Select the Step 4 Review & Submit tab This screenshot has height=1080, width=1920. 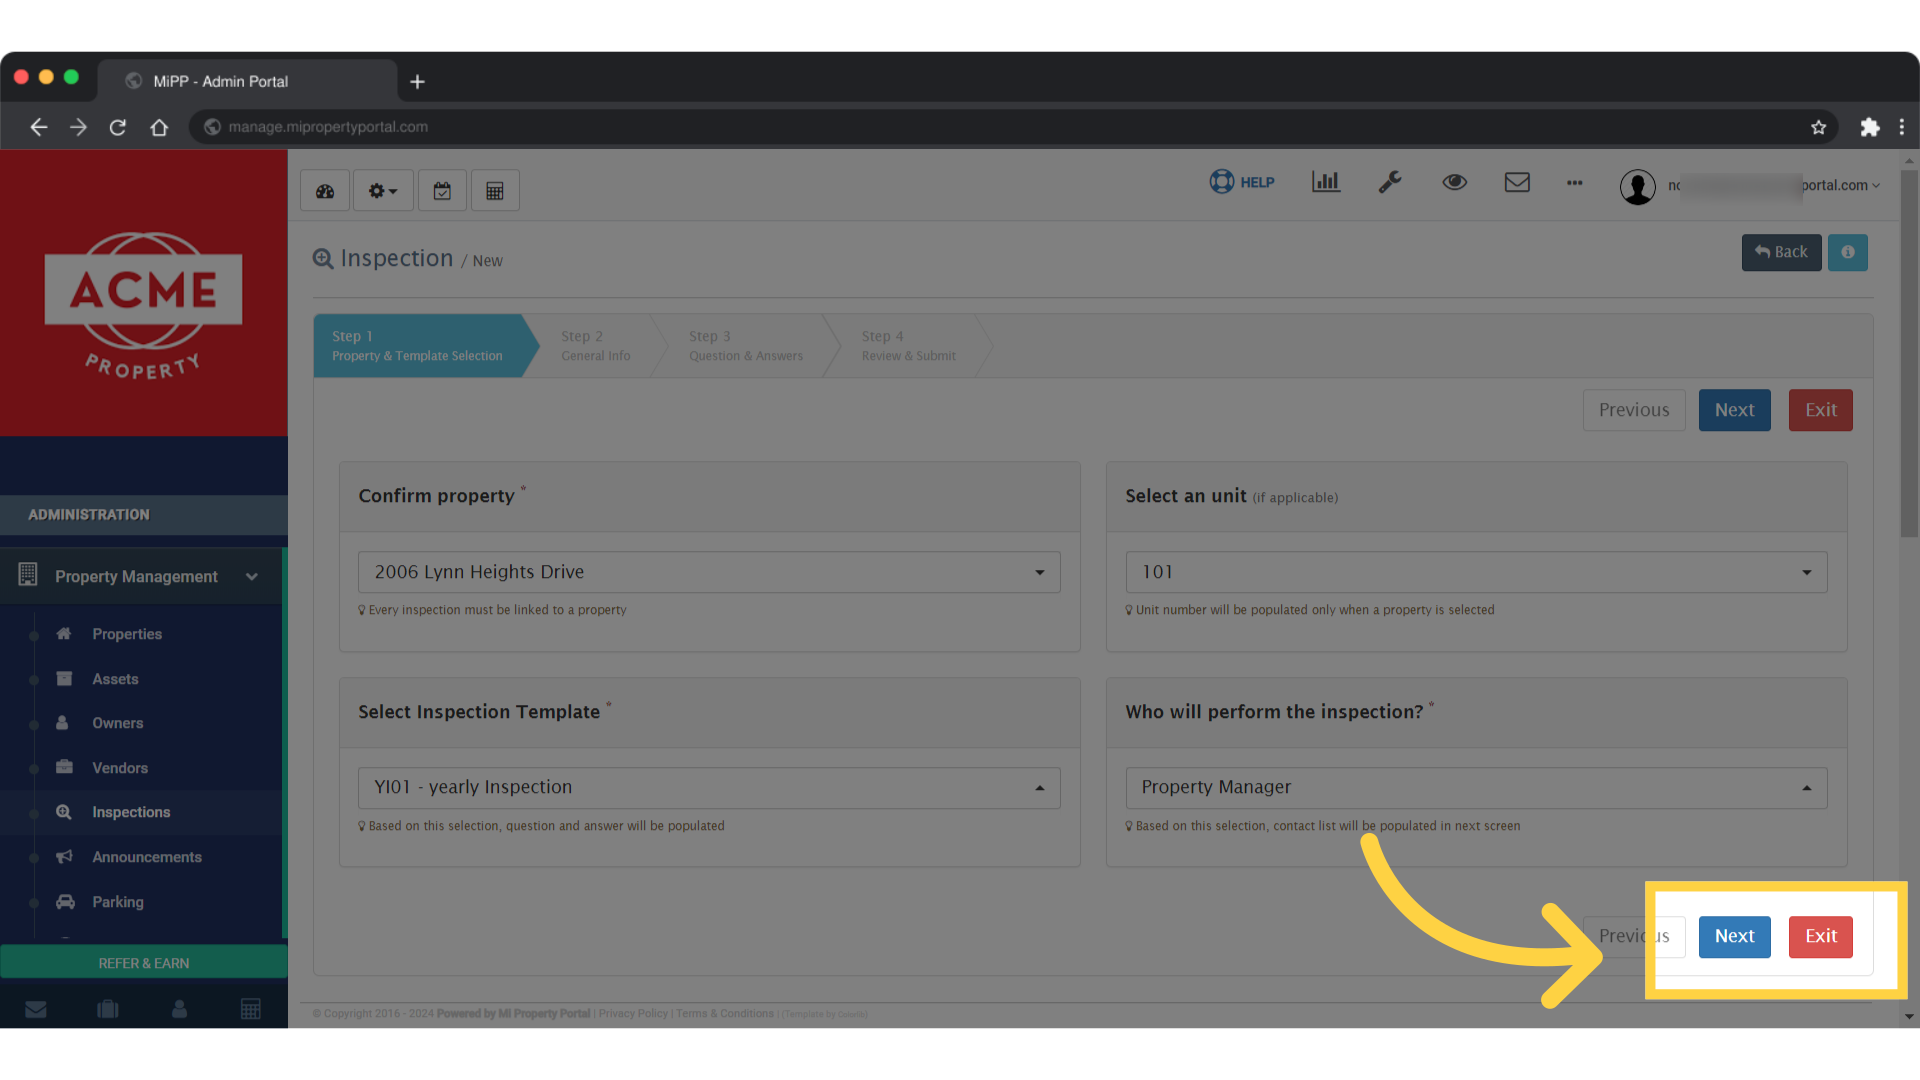[906, 345]
